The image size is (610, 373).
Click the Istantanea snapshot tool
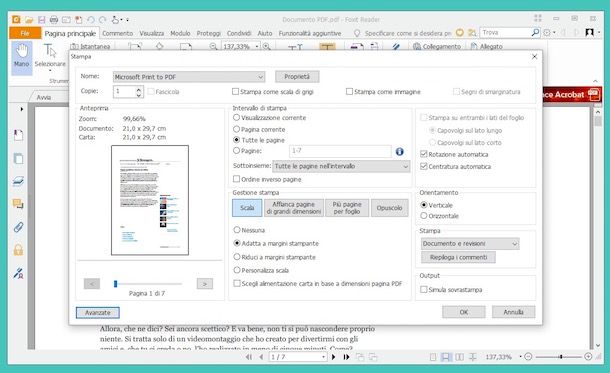pyautogui.click(x=90, y=46)
